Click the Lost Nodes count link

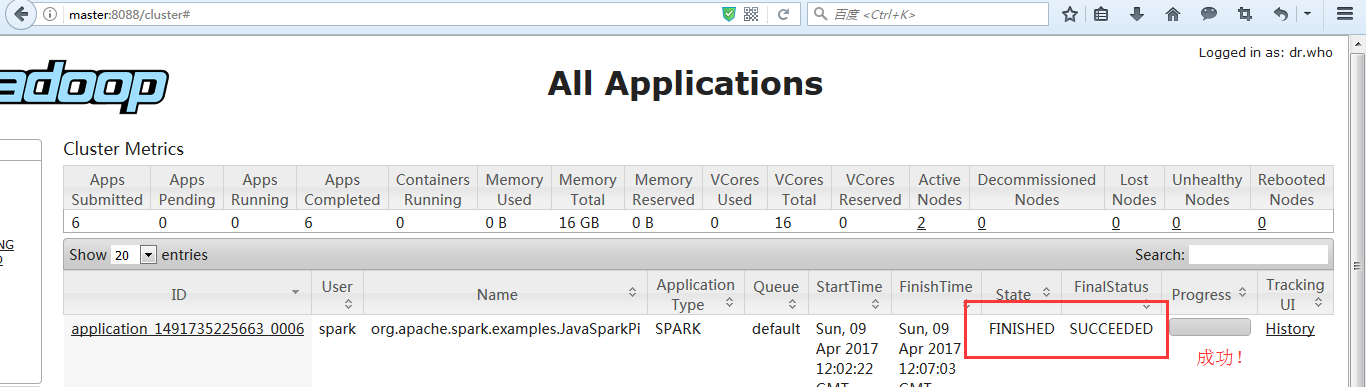(x=1116, y=223)
